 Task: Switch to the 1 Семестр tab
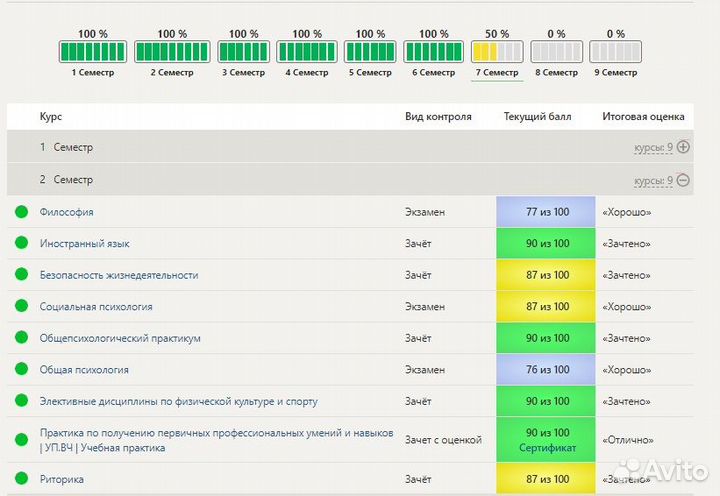[93, 52]
